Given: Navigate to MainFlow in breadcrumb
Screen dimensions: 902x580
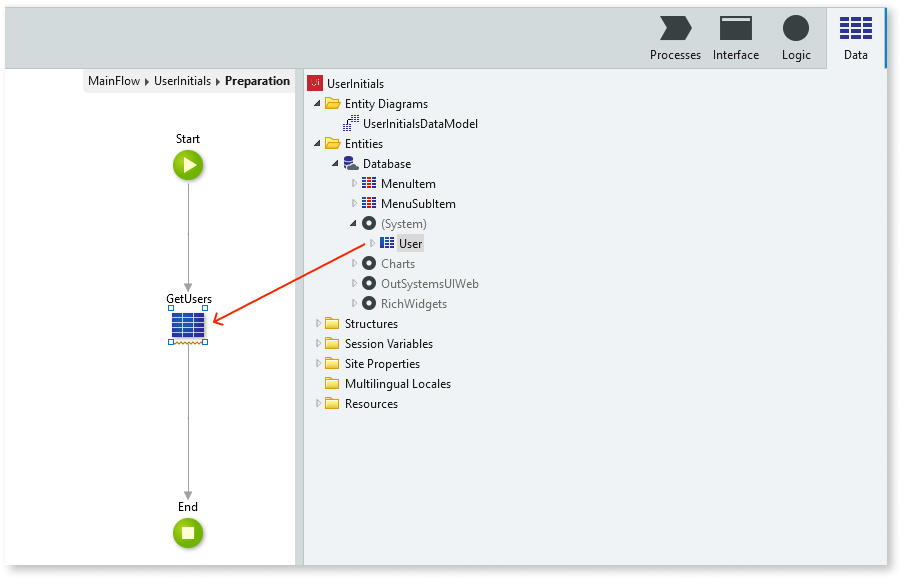Looking at the screenshot, I should (x=114, y=81).
